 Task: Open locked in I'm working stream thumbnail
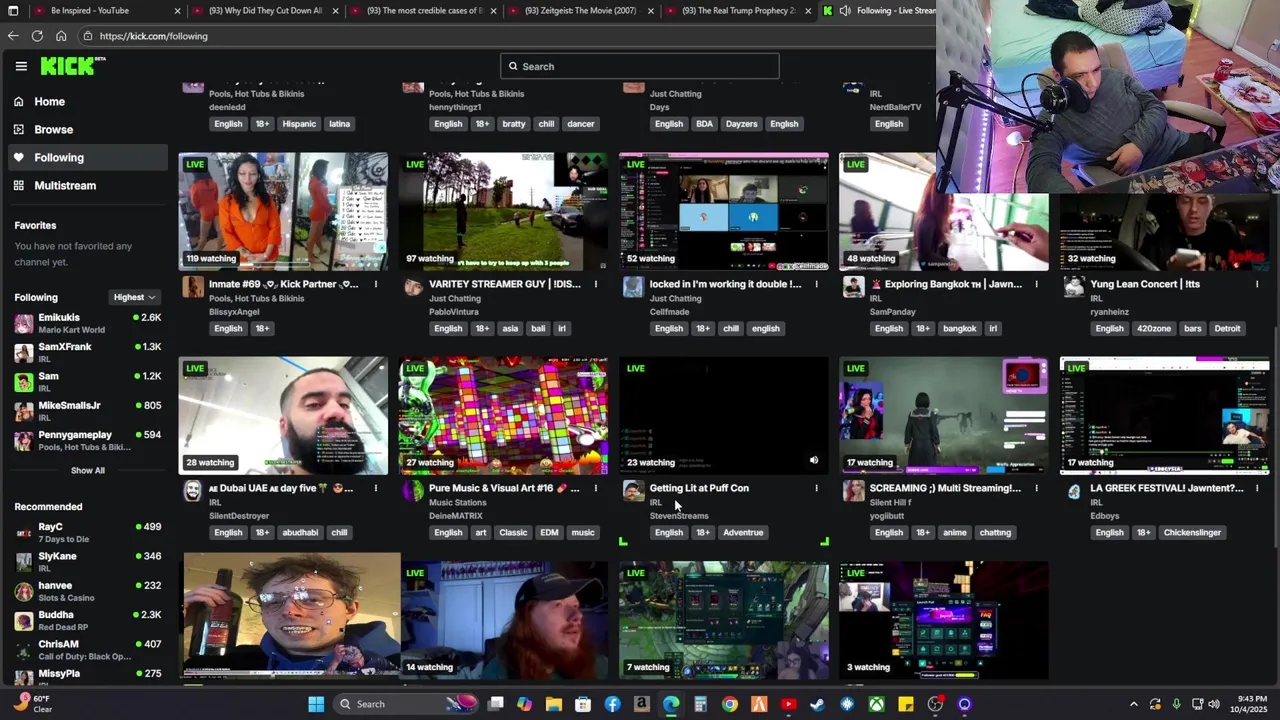pos(724,211)
